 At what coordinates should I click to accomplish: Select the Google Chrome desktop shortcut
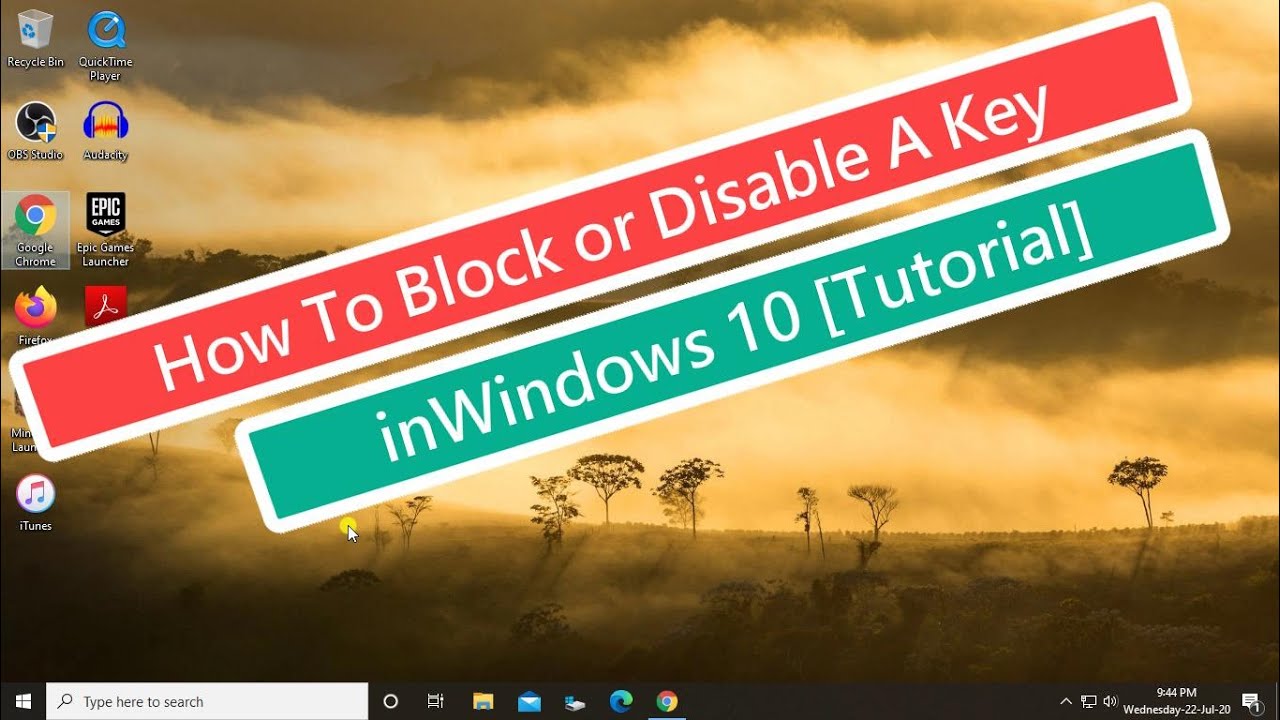click(35, 231)
